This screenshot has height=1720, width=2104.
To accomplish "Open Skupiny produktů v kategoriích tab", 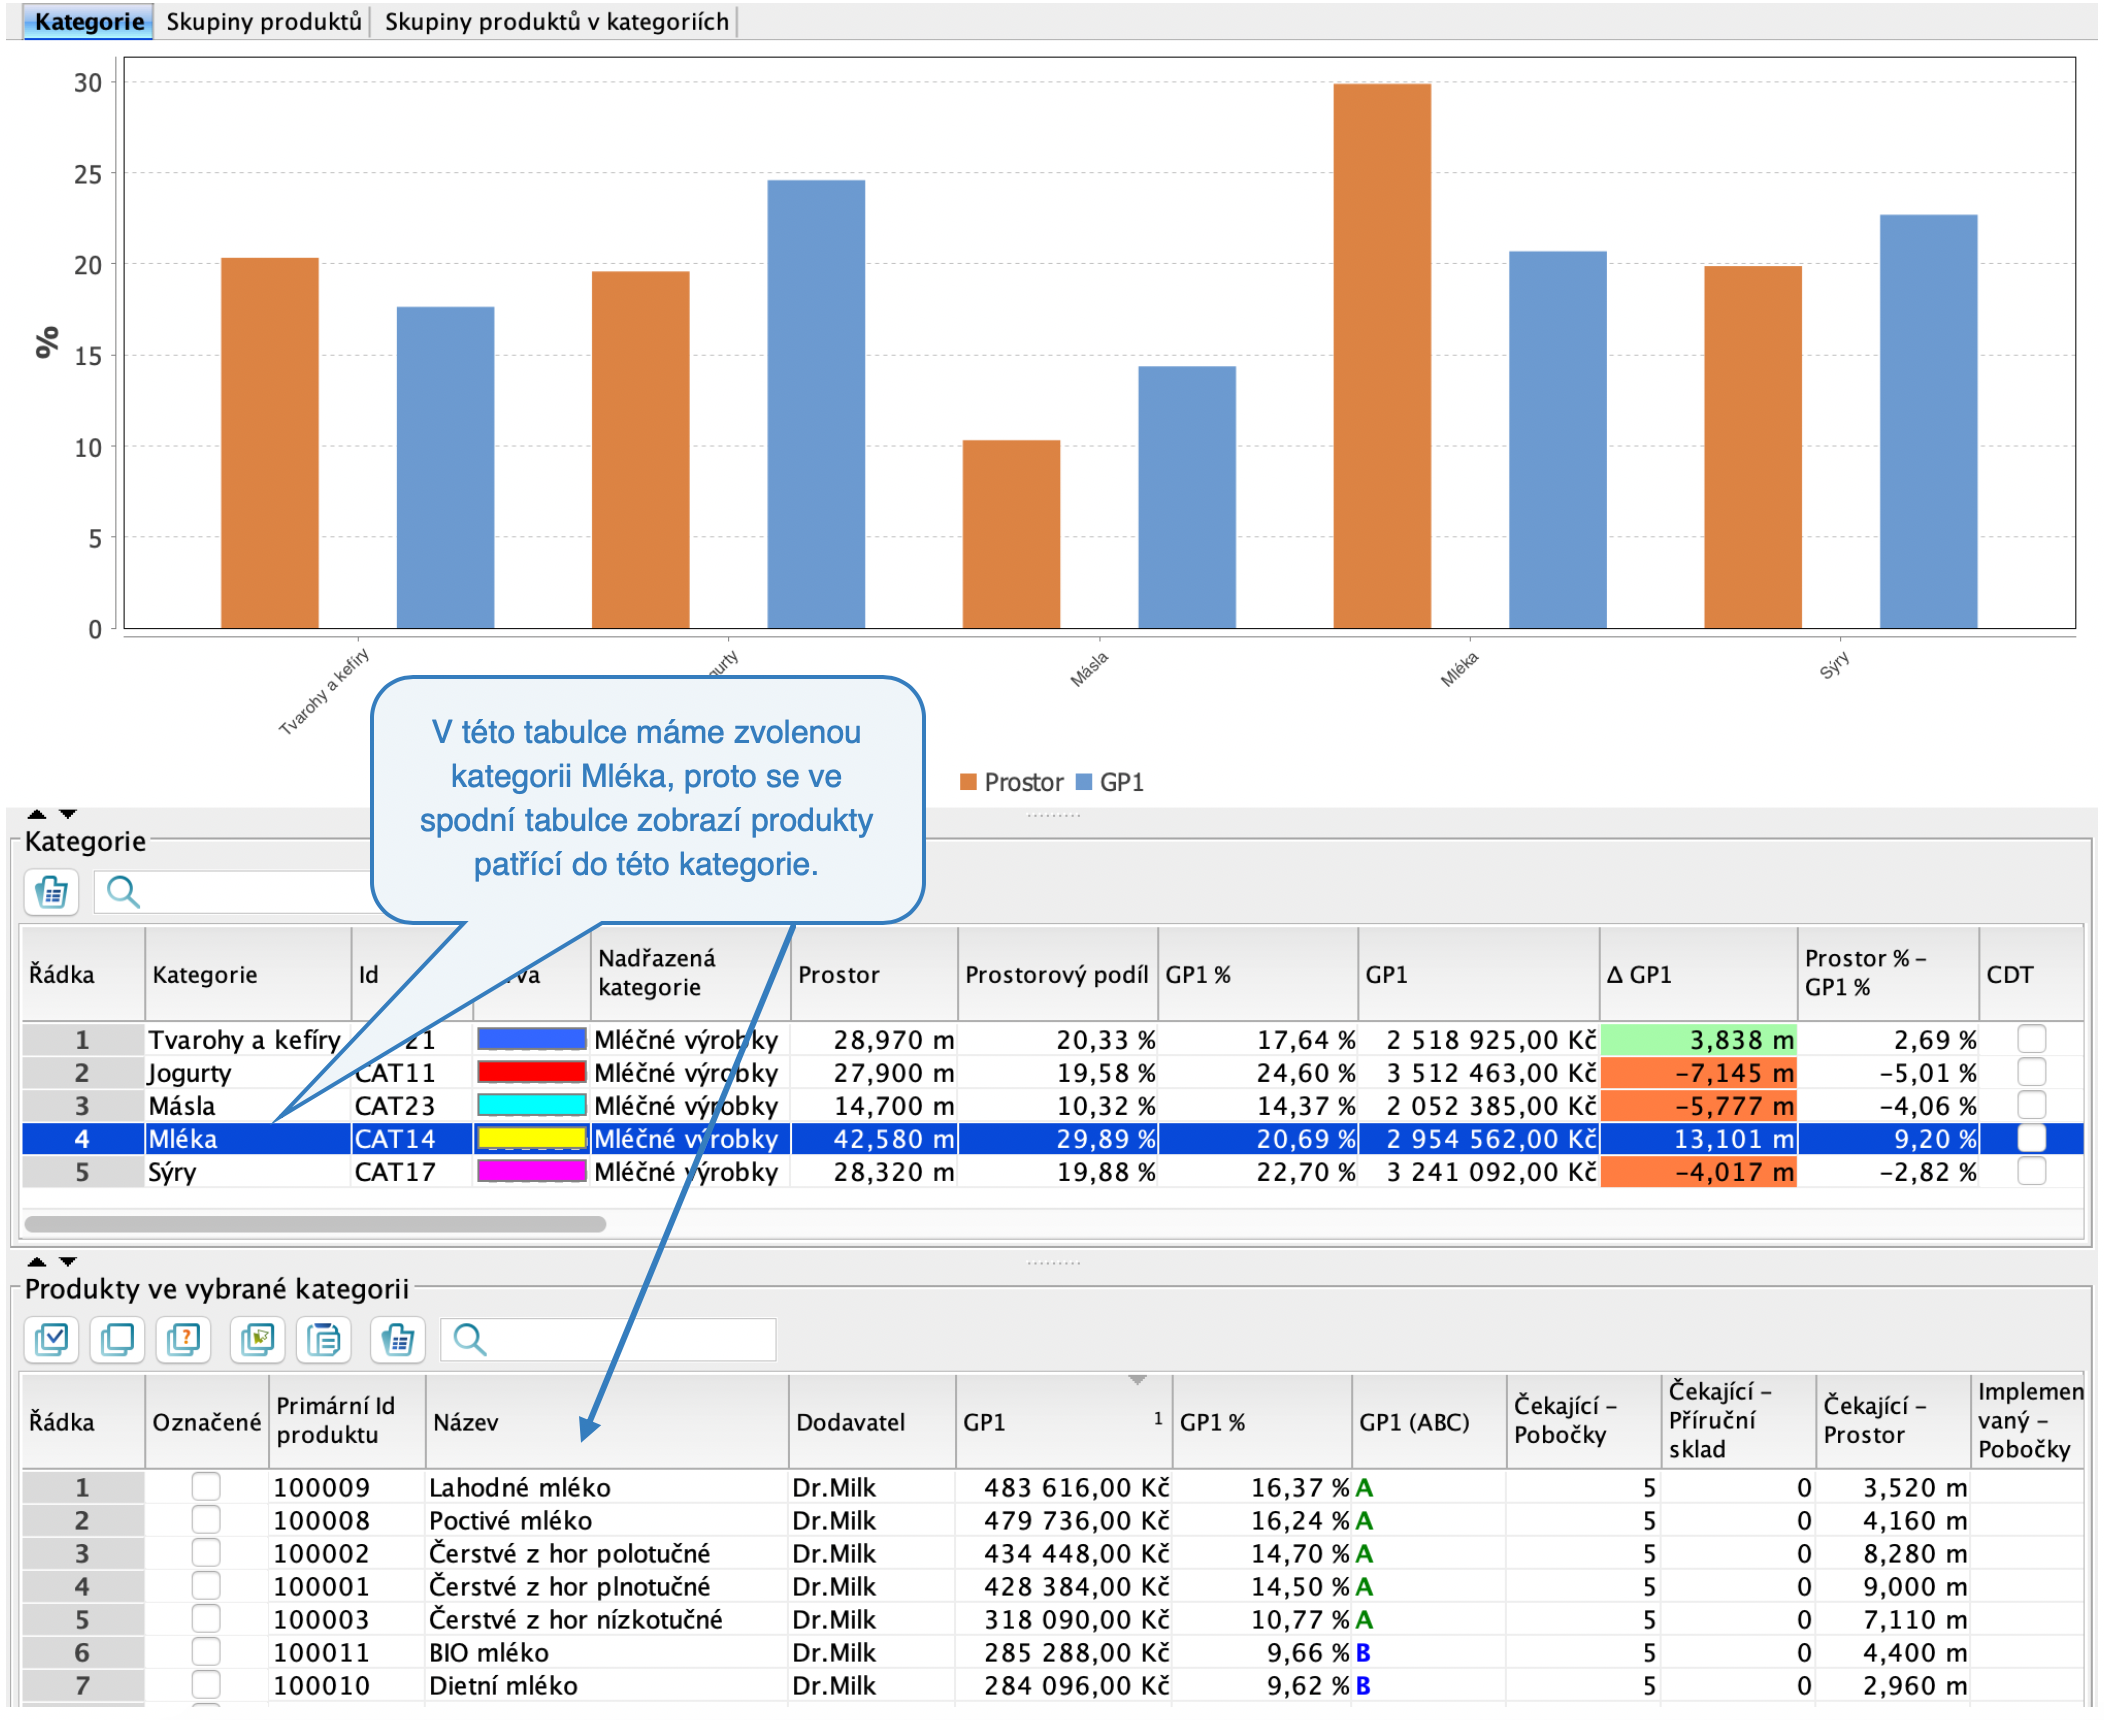I will tap(556, 21).
